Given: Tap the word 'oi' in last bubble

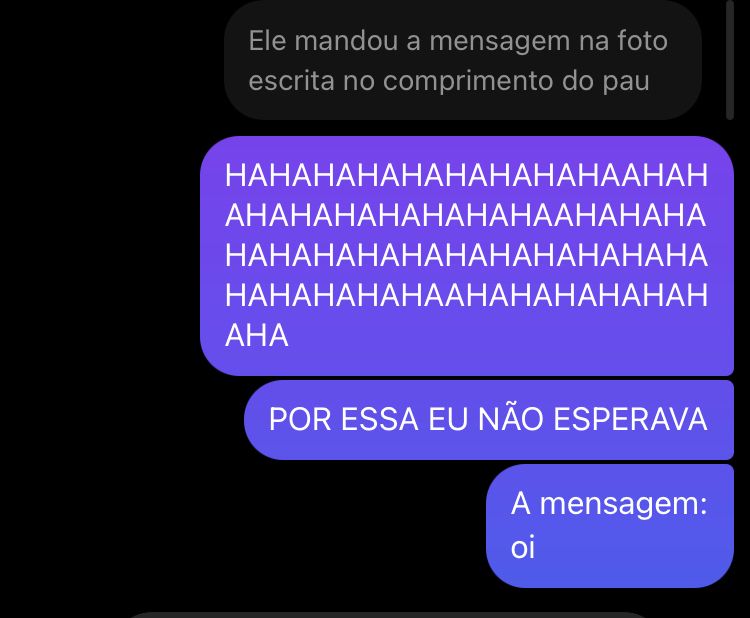Looking at the screenshot, I should (522, 547).
